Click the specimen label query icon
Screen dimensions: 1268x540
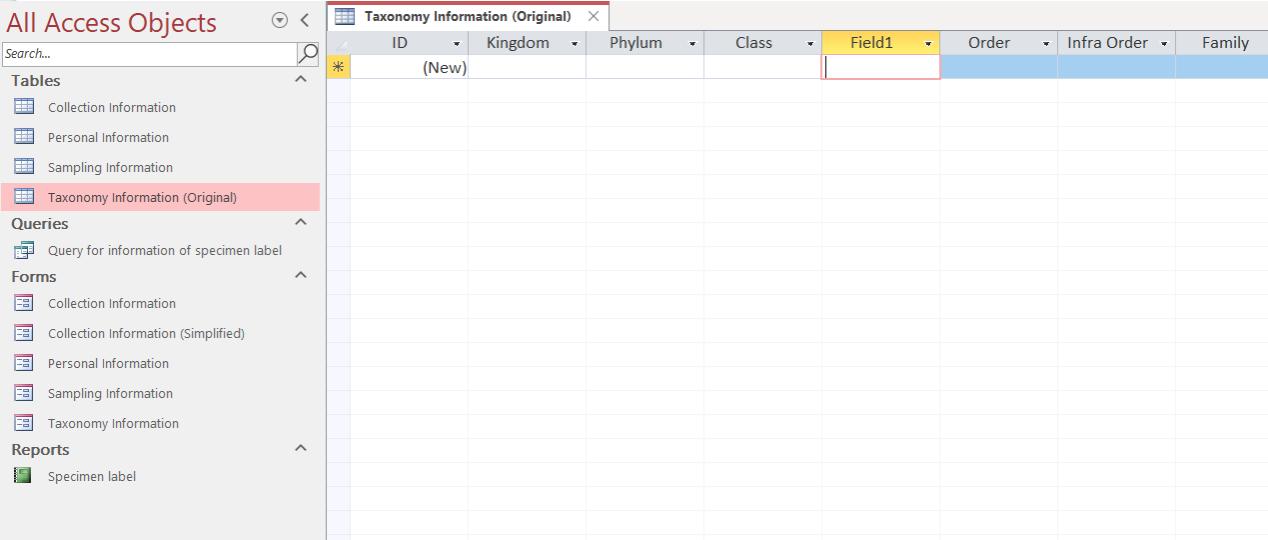click(24, 250)
